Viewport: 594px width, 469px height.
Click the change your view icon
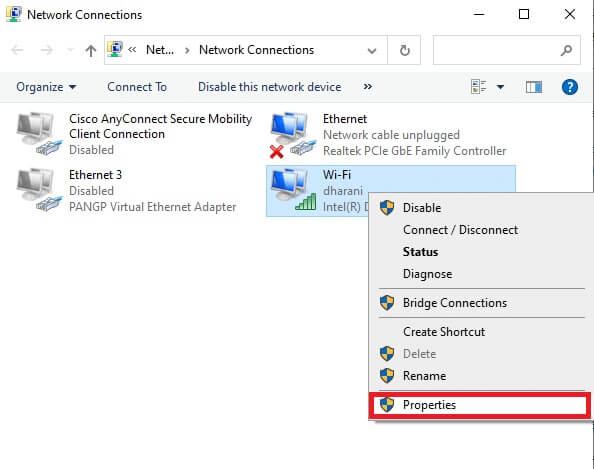[479, 87]
